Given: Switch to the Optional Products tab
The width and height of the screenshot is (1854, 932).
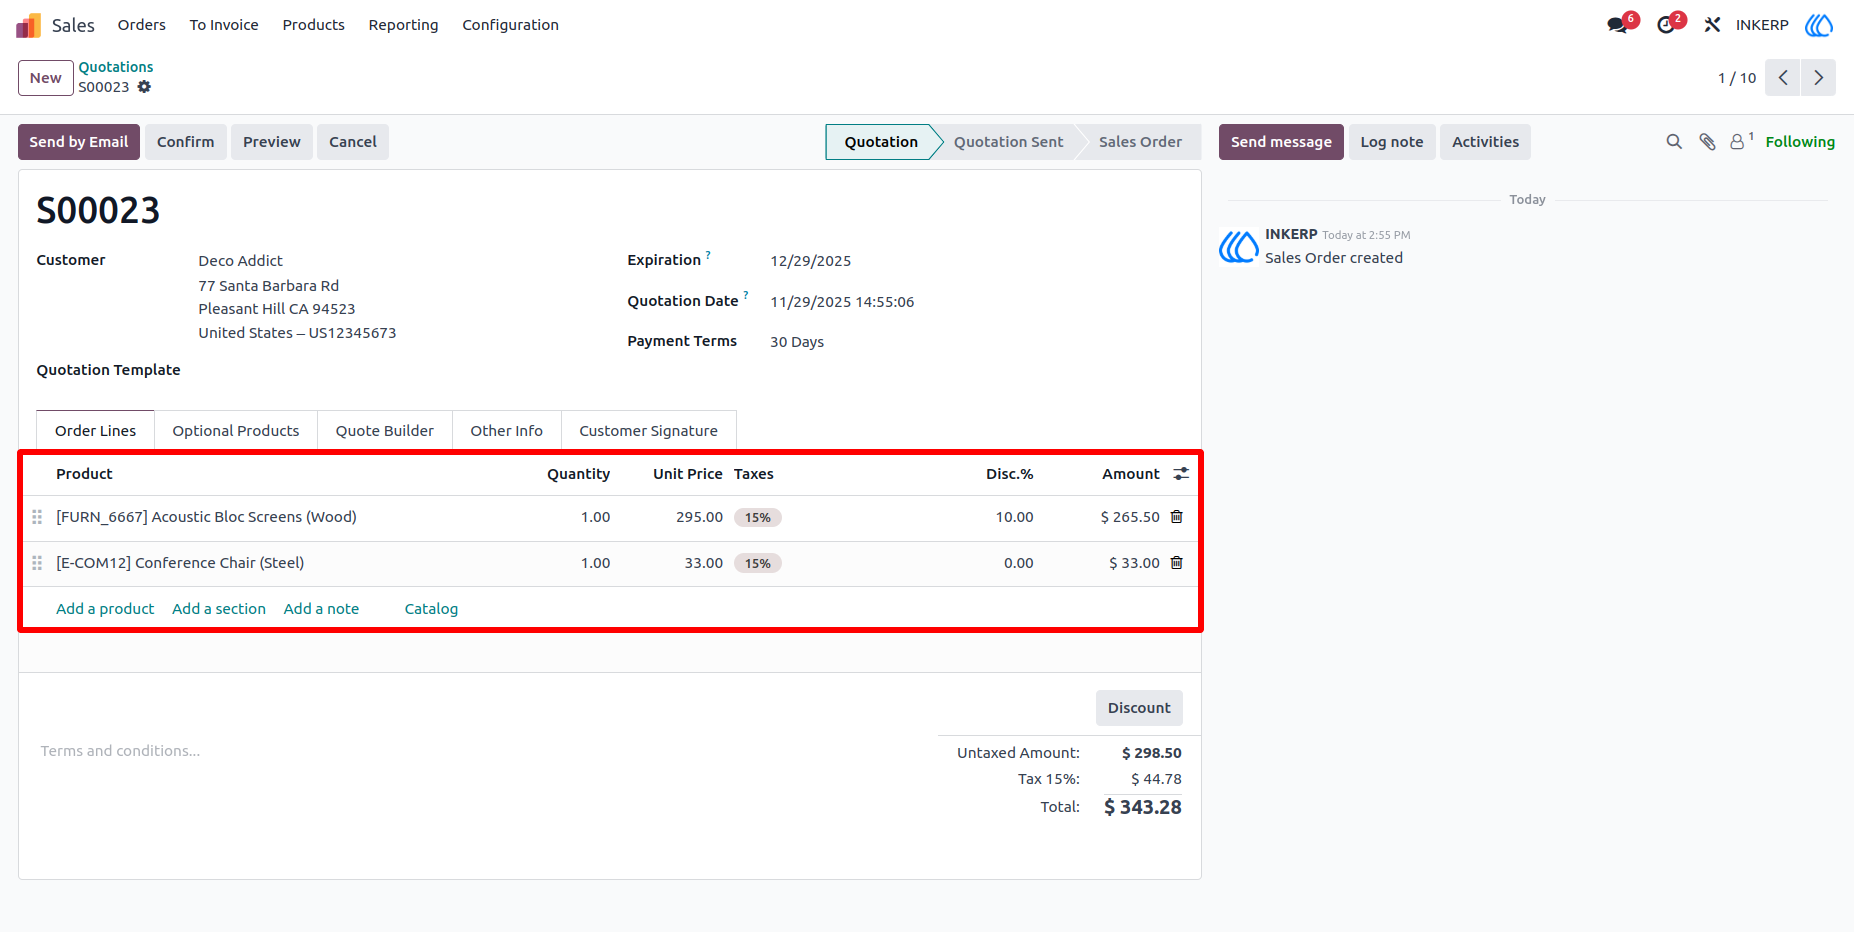Looking at the screenshot, I should click(236, 431).
